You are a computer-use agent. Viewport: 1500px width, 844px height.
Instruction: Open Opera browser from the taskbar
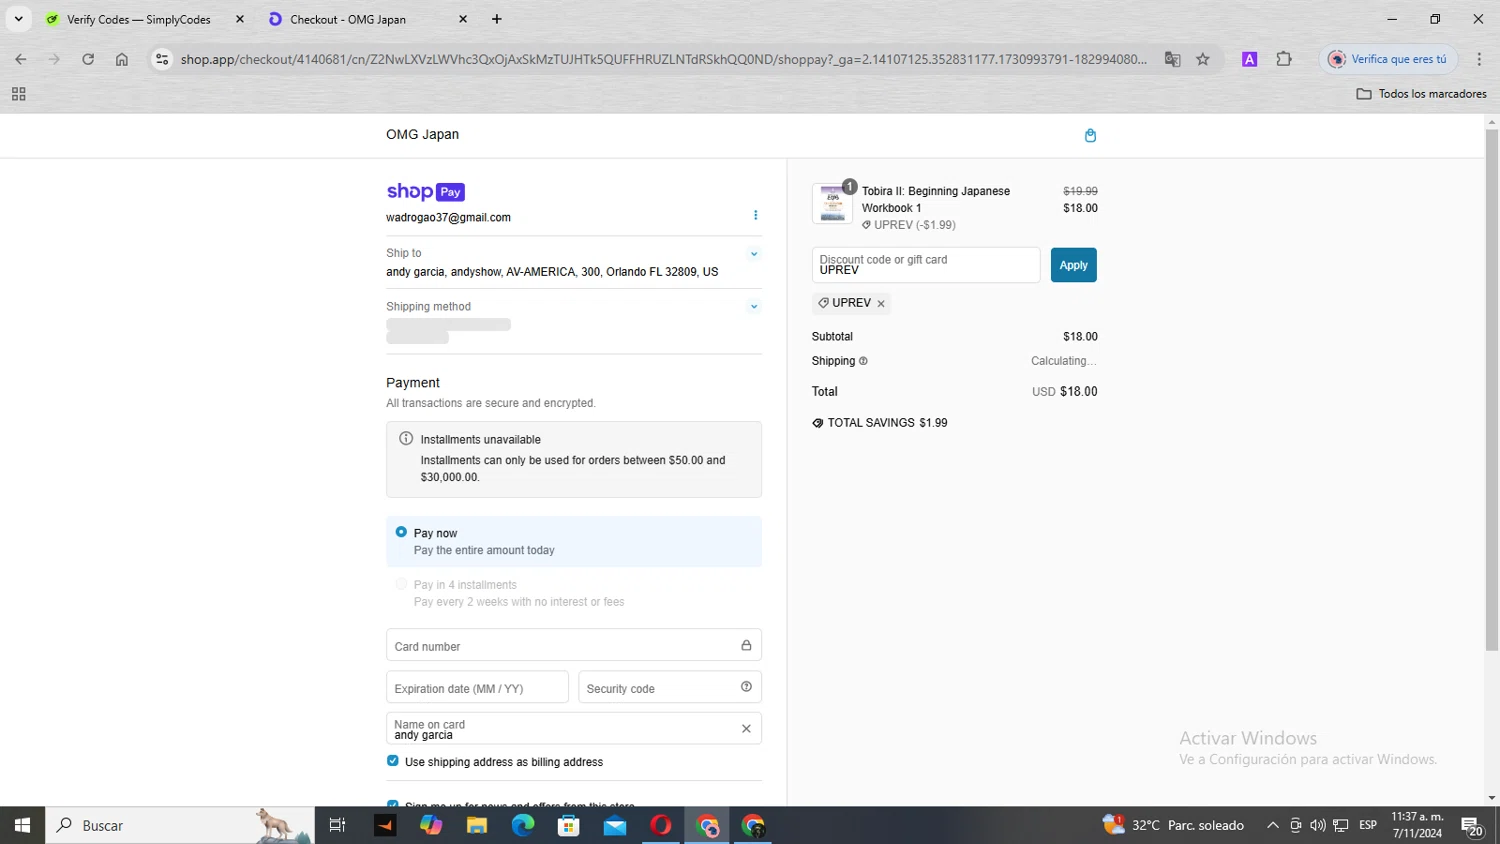(661, 825)
